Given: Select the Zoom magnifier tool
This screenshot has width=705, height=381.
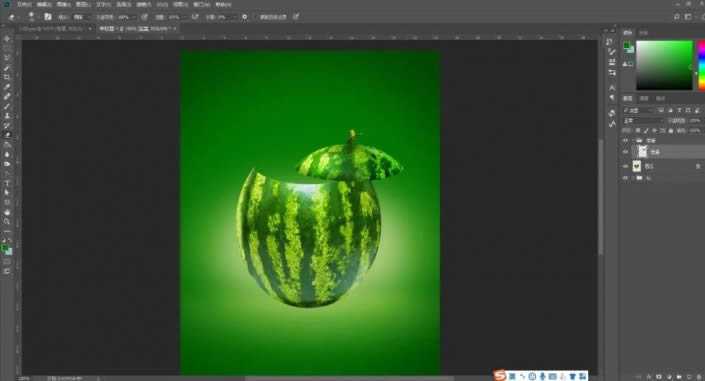Looking at the screenshot, I should [7, 222].
